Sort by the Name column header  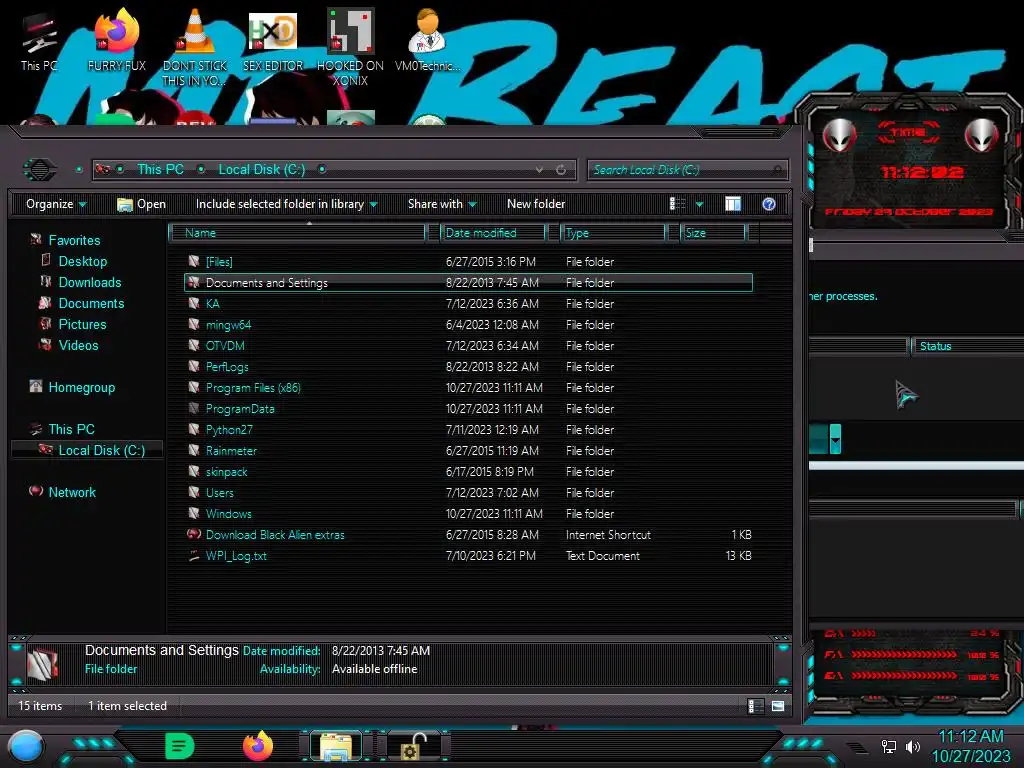tap(297, 232)
